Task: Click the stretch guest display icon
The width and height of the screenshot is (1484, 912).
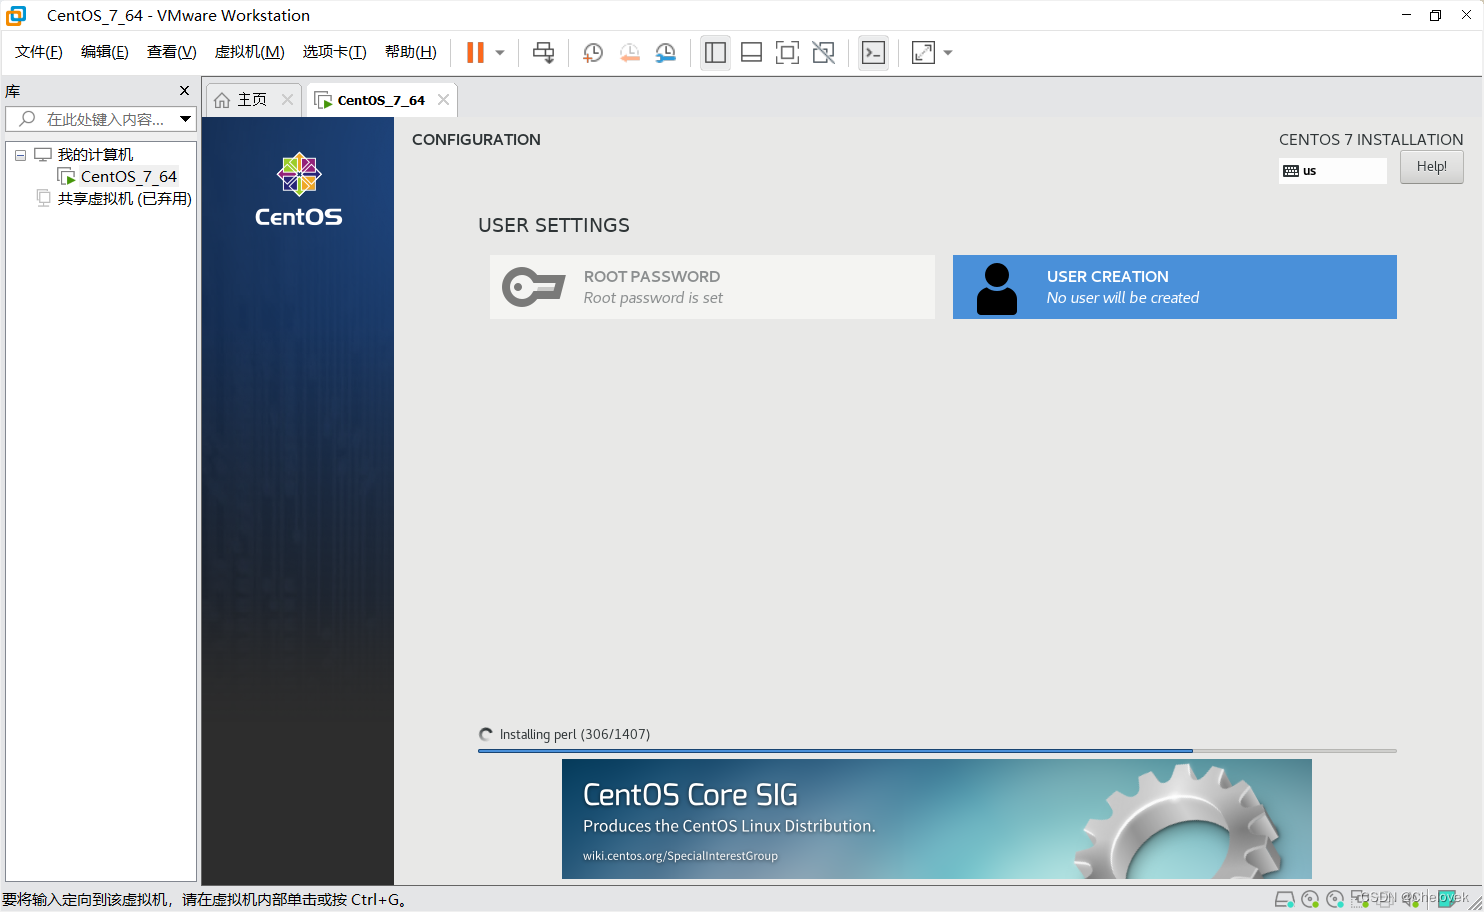Action: pos(923,53)
